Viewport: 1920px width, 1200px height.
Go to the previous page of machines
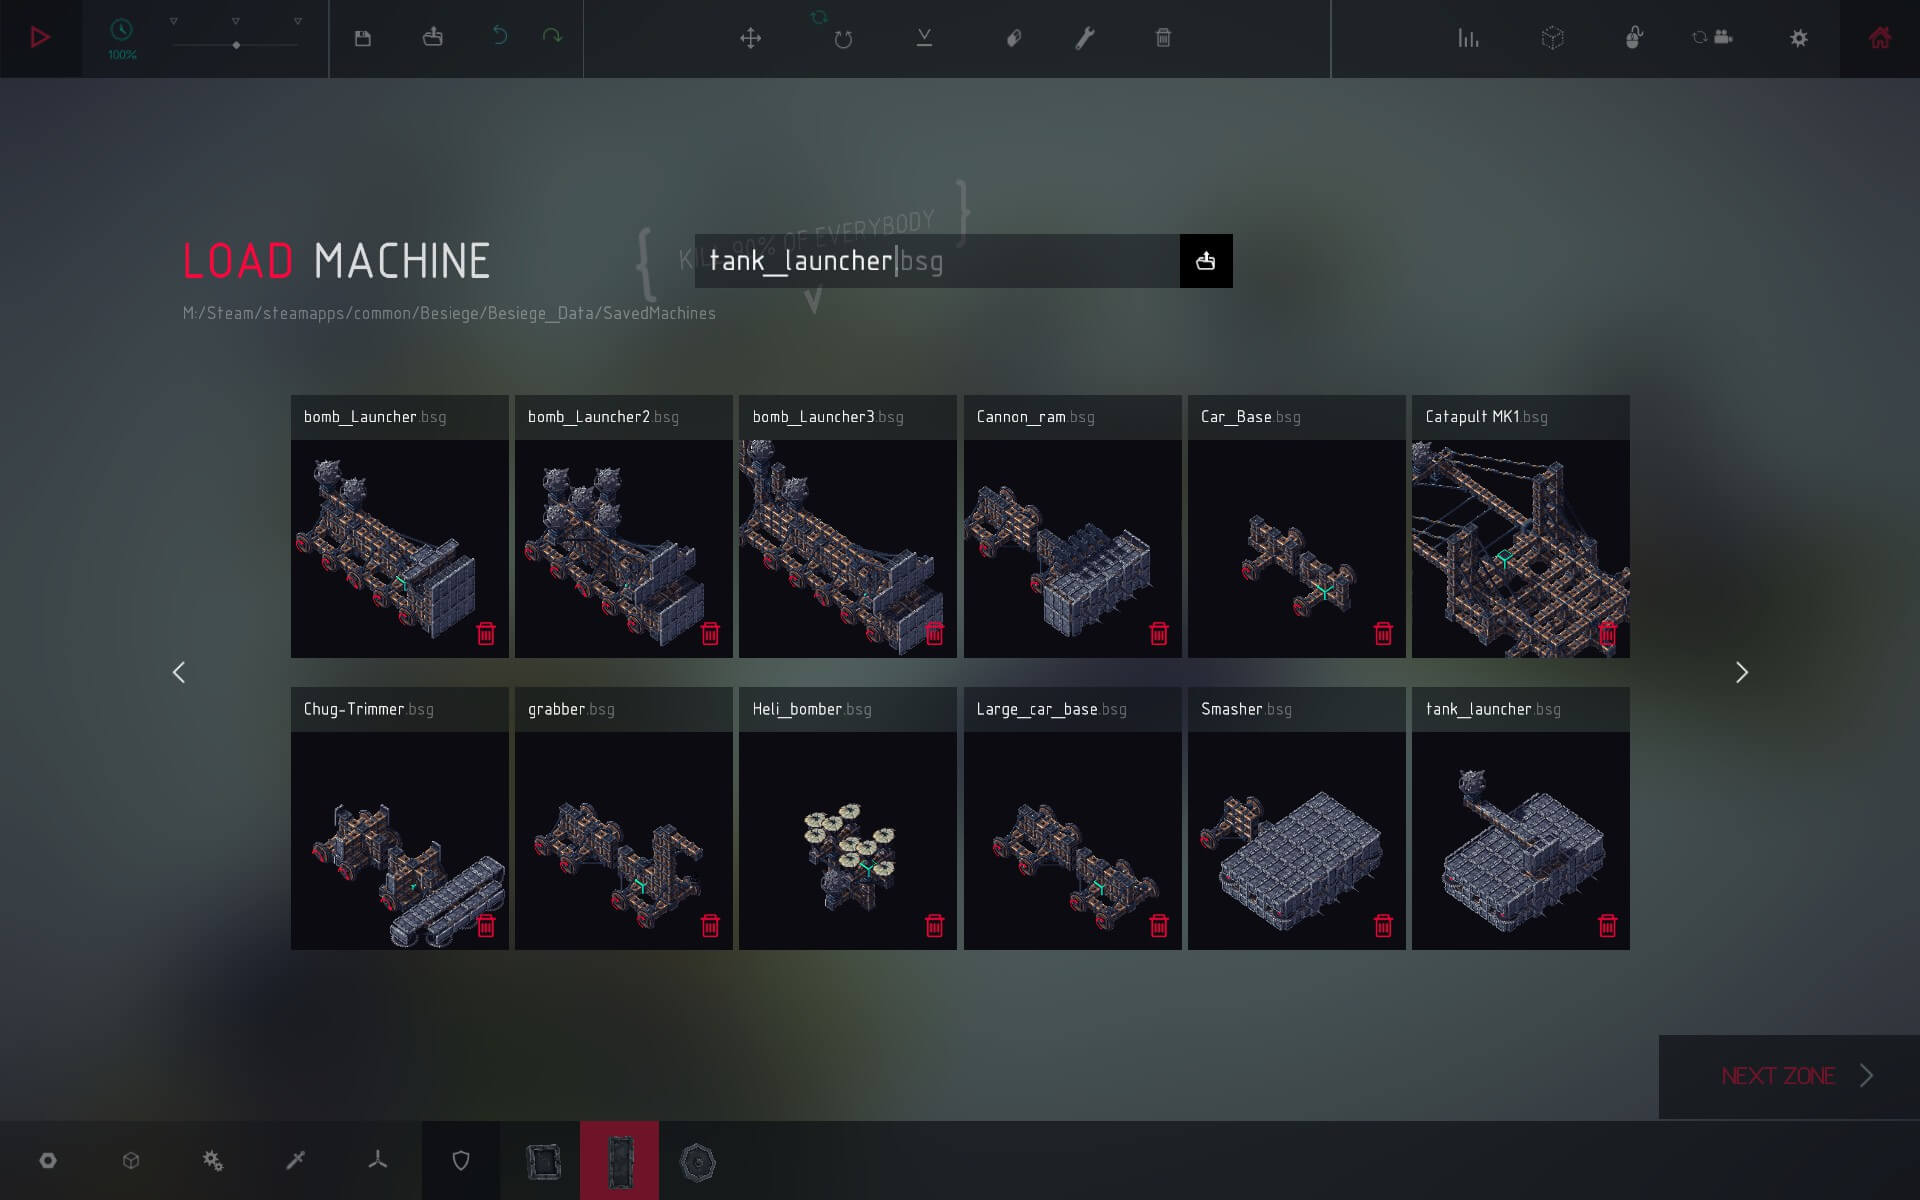click(180, 672)
